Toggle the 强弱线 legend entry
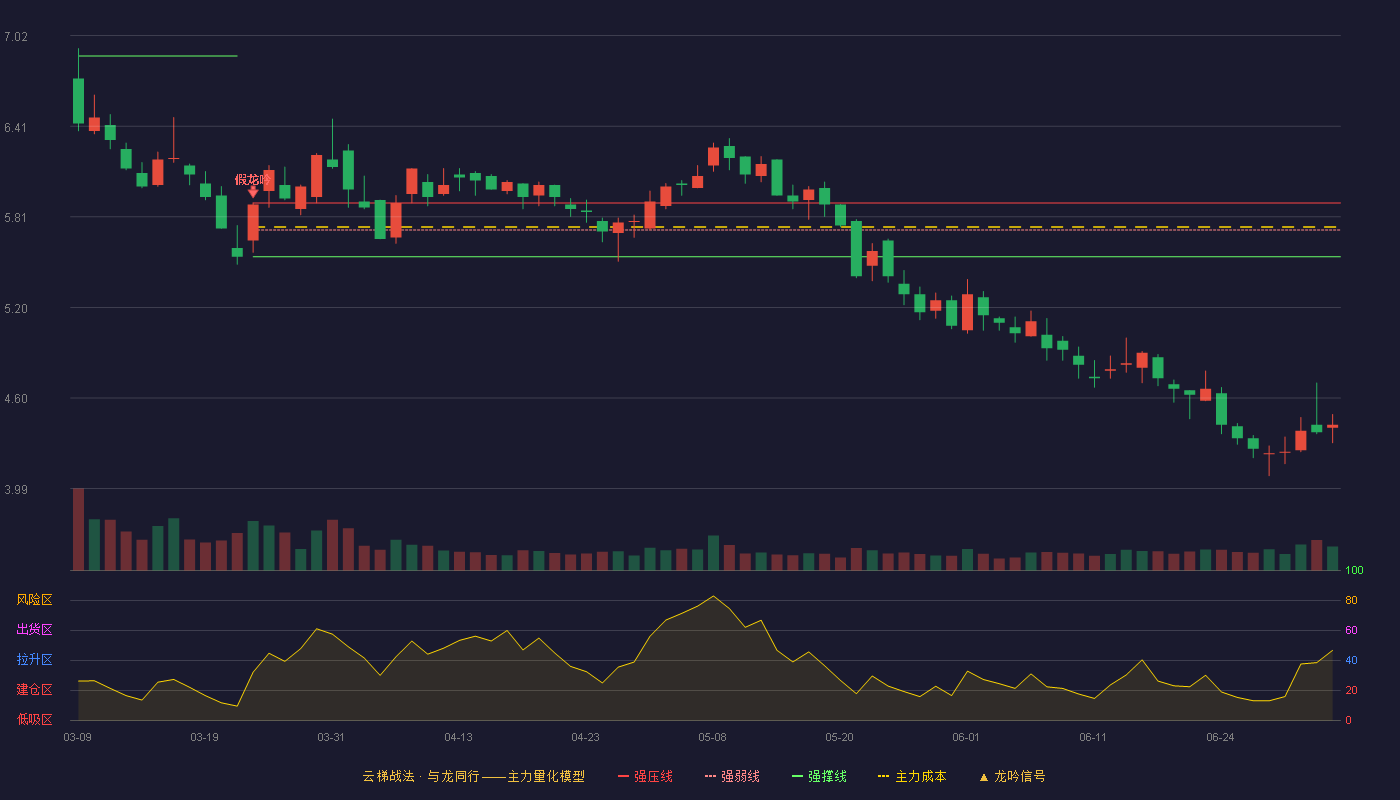 pyautogui.click(x=732, y=776)
